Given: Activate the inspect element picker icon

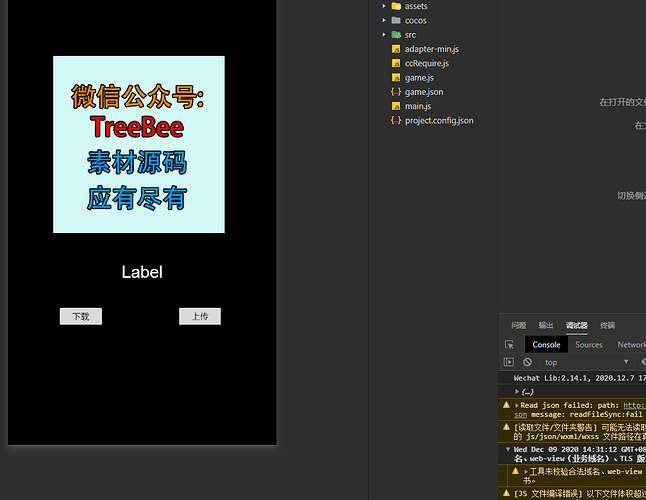Looking at the screenshot, I should point(509,344).
